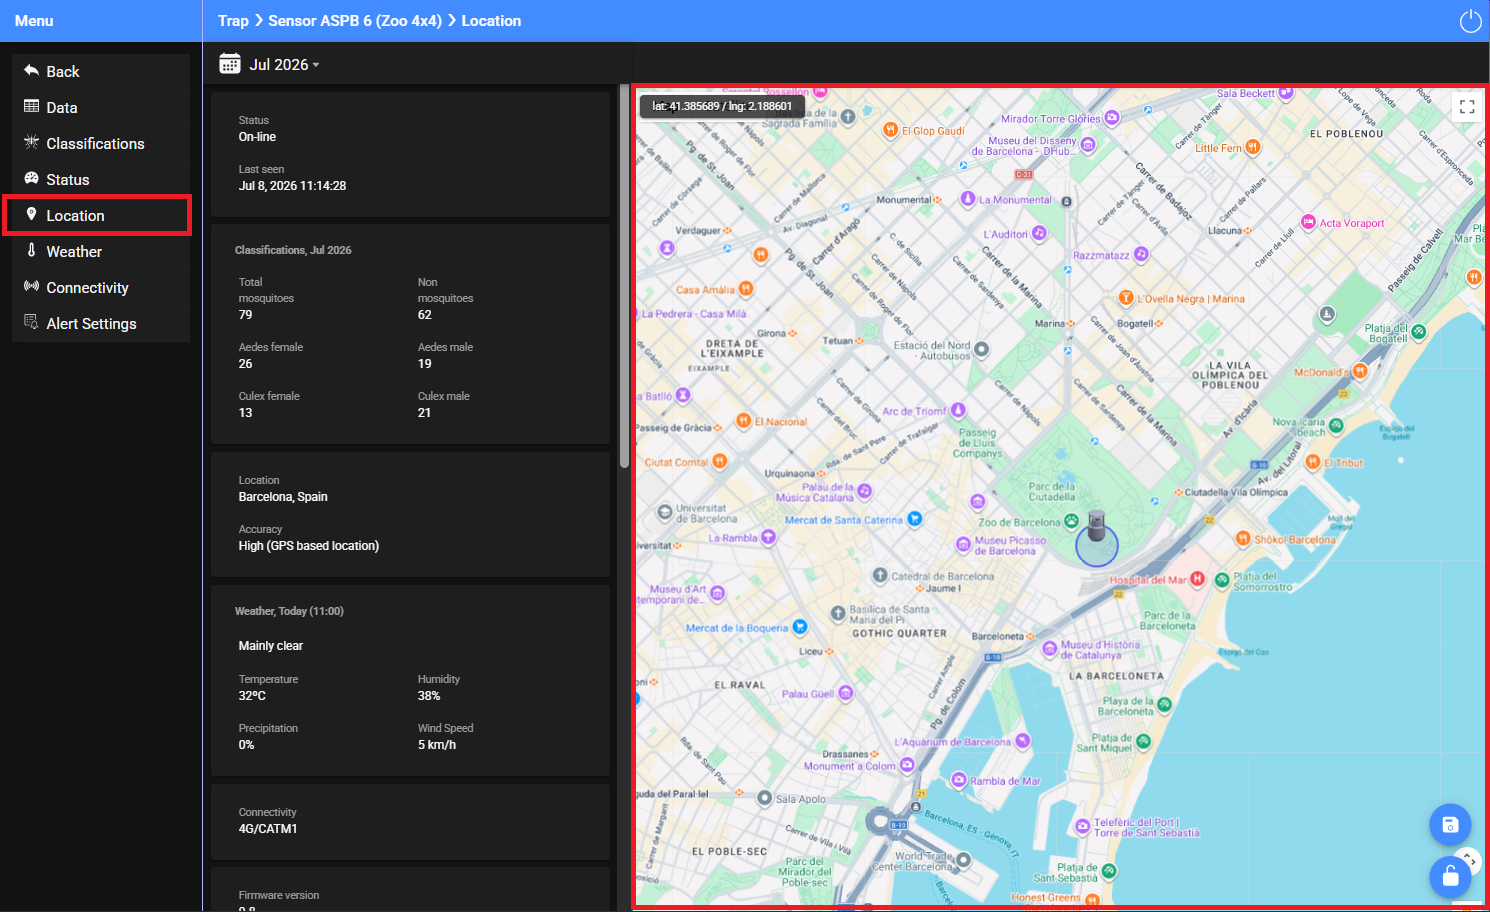Click the Catedral de Barcelona pin
Image resolution: width=1490 pixels, height=912 pixels.
pyautogui.click(x=880, y=575)
